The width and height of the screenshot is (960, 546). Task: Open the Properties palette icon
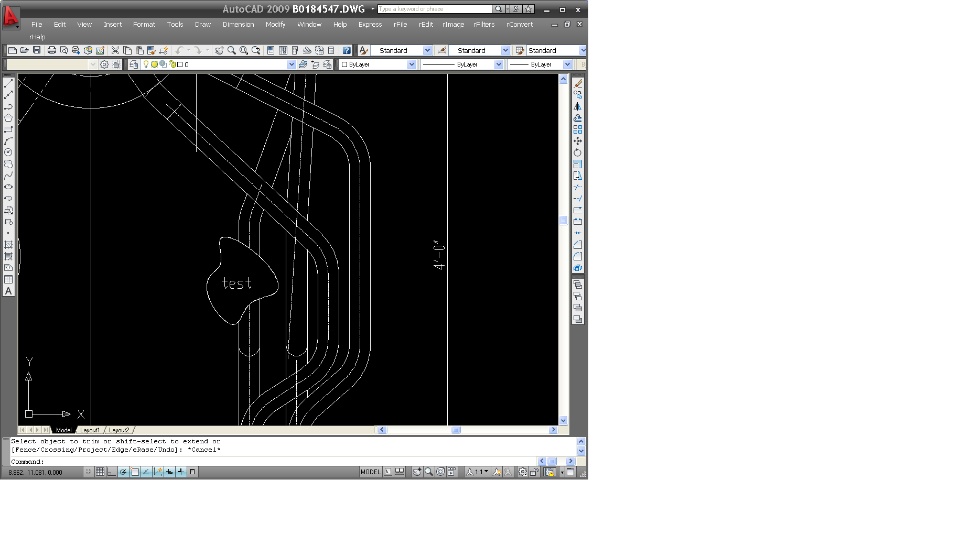pos(270,50)
